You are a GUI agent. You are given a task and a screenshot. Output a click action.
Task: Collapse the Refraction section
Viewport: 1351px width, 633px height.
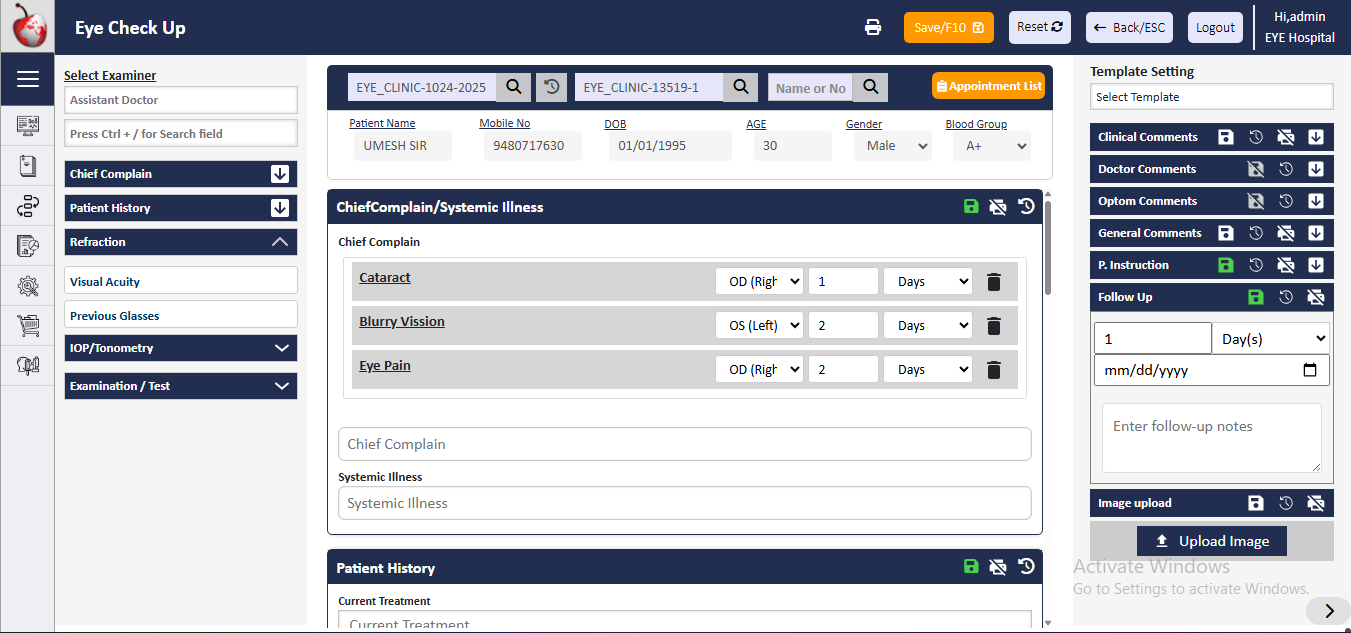pos(280,242)
